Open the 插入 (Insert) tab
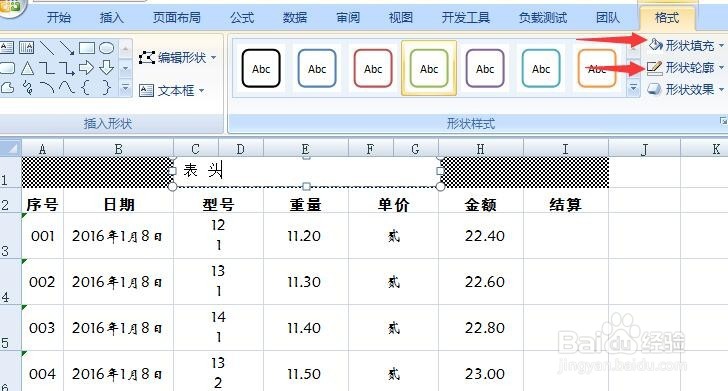The image size is (728, 391). [112, 18]
